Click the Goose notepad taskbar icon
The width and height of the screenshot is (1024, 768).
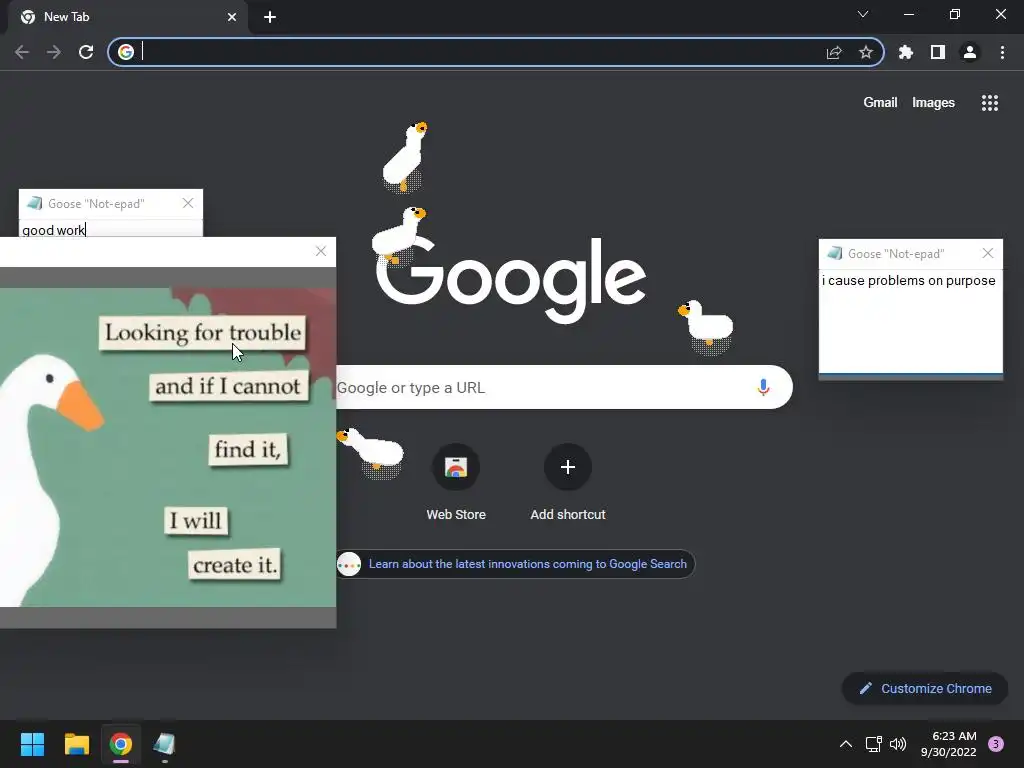(x=164, y=744)
